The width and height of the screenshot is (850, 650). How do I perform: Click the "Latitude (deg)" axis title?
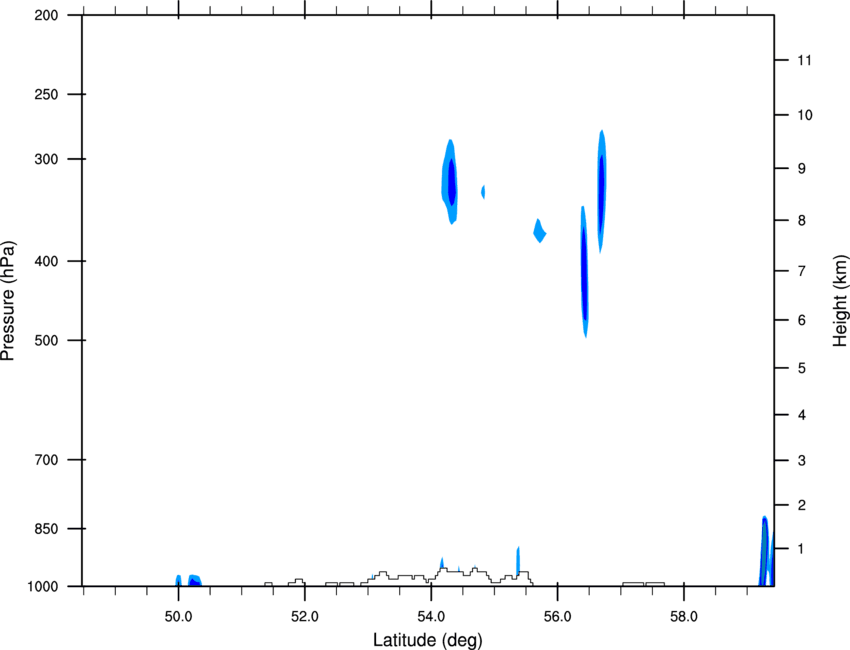tap(427, 640)
